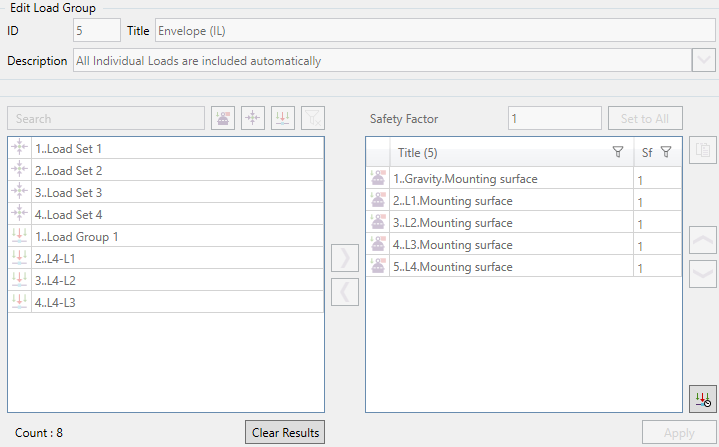This screenshot has width=719, height=447.
Task: Click the load set filter icon
Action: click(253, 118)
